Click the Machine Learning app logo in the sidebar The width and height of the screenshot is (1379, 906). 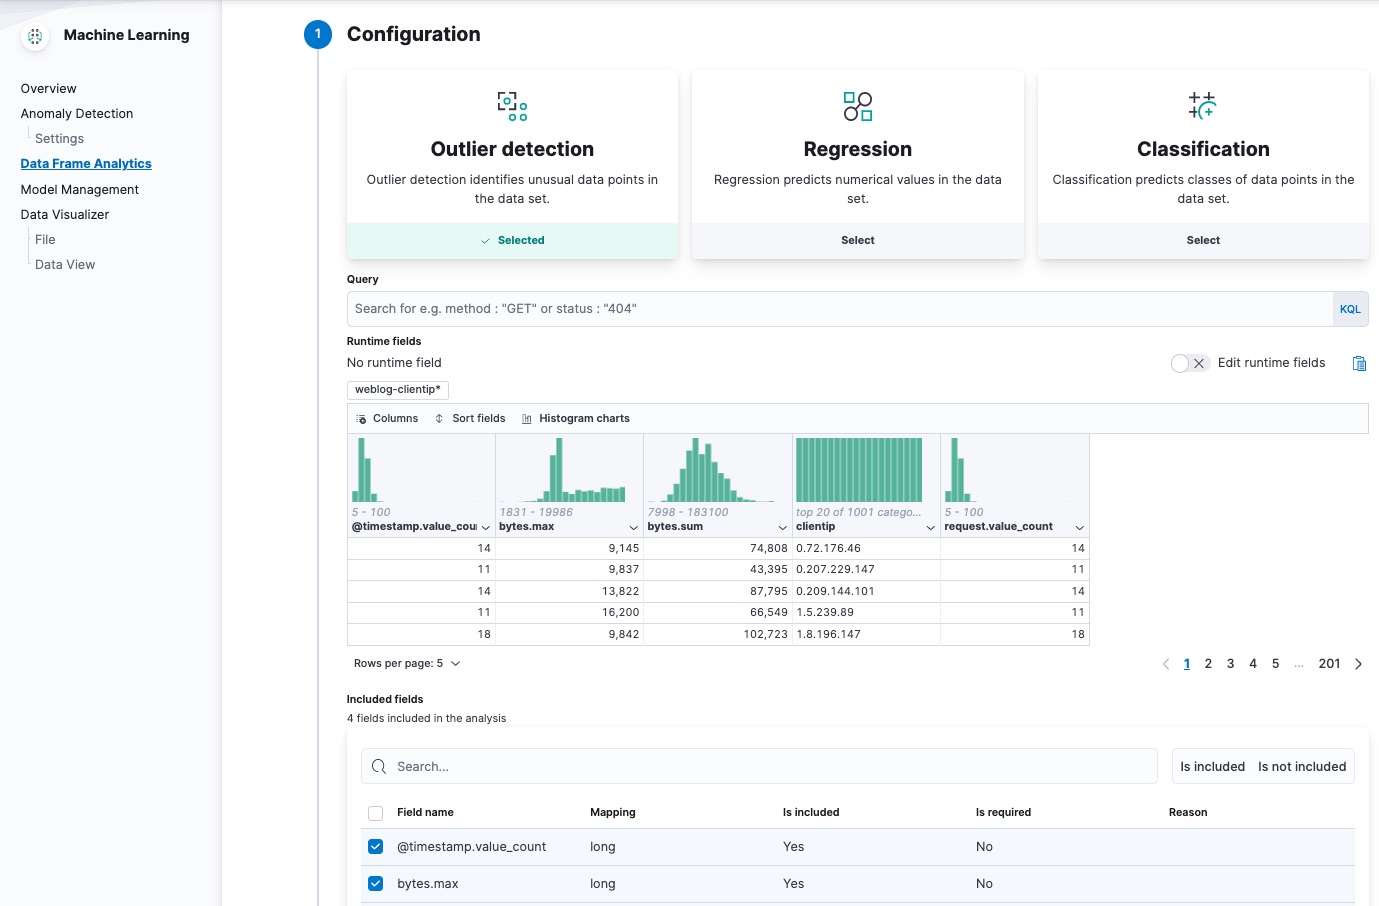click(34, 35)
